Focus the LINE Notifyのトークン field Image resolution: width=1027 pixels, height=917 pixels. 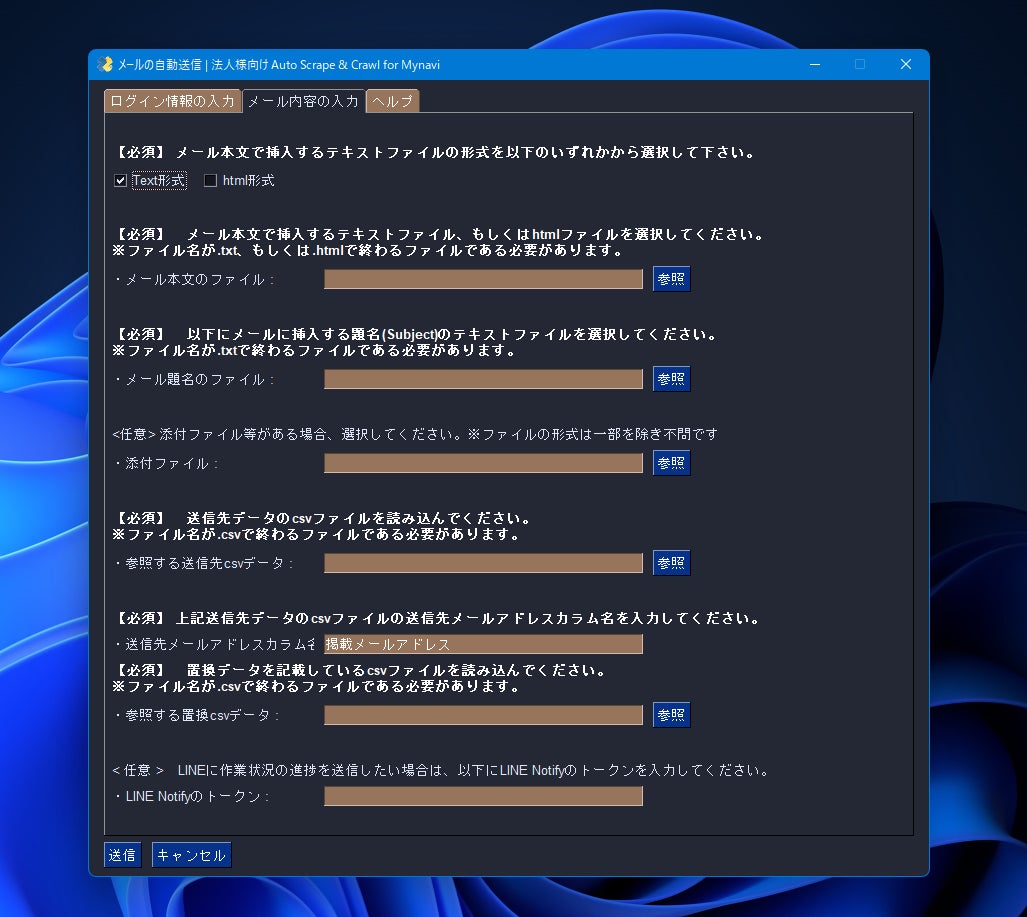pyautogui.click(x=483, y=796)
